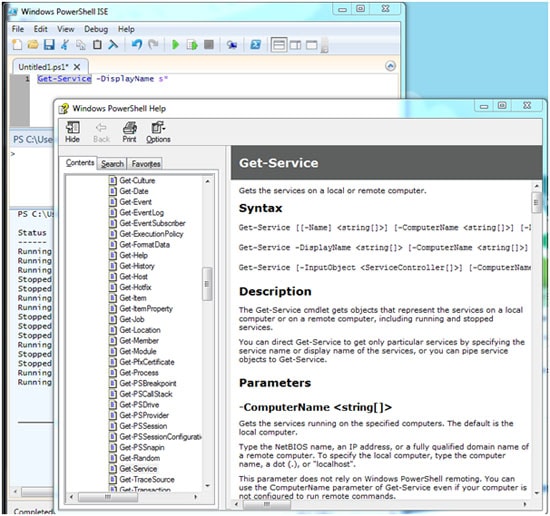Screen dimensions: 550x516
Task: Toggle show script pane right layout
Action: click(295, 45)
